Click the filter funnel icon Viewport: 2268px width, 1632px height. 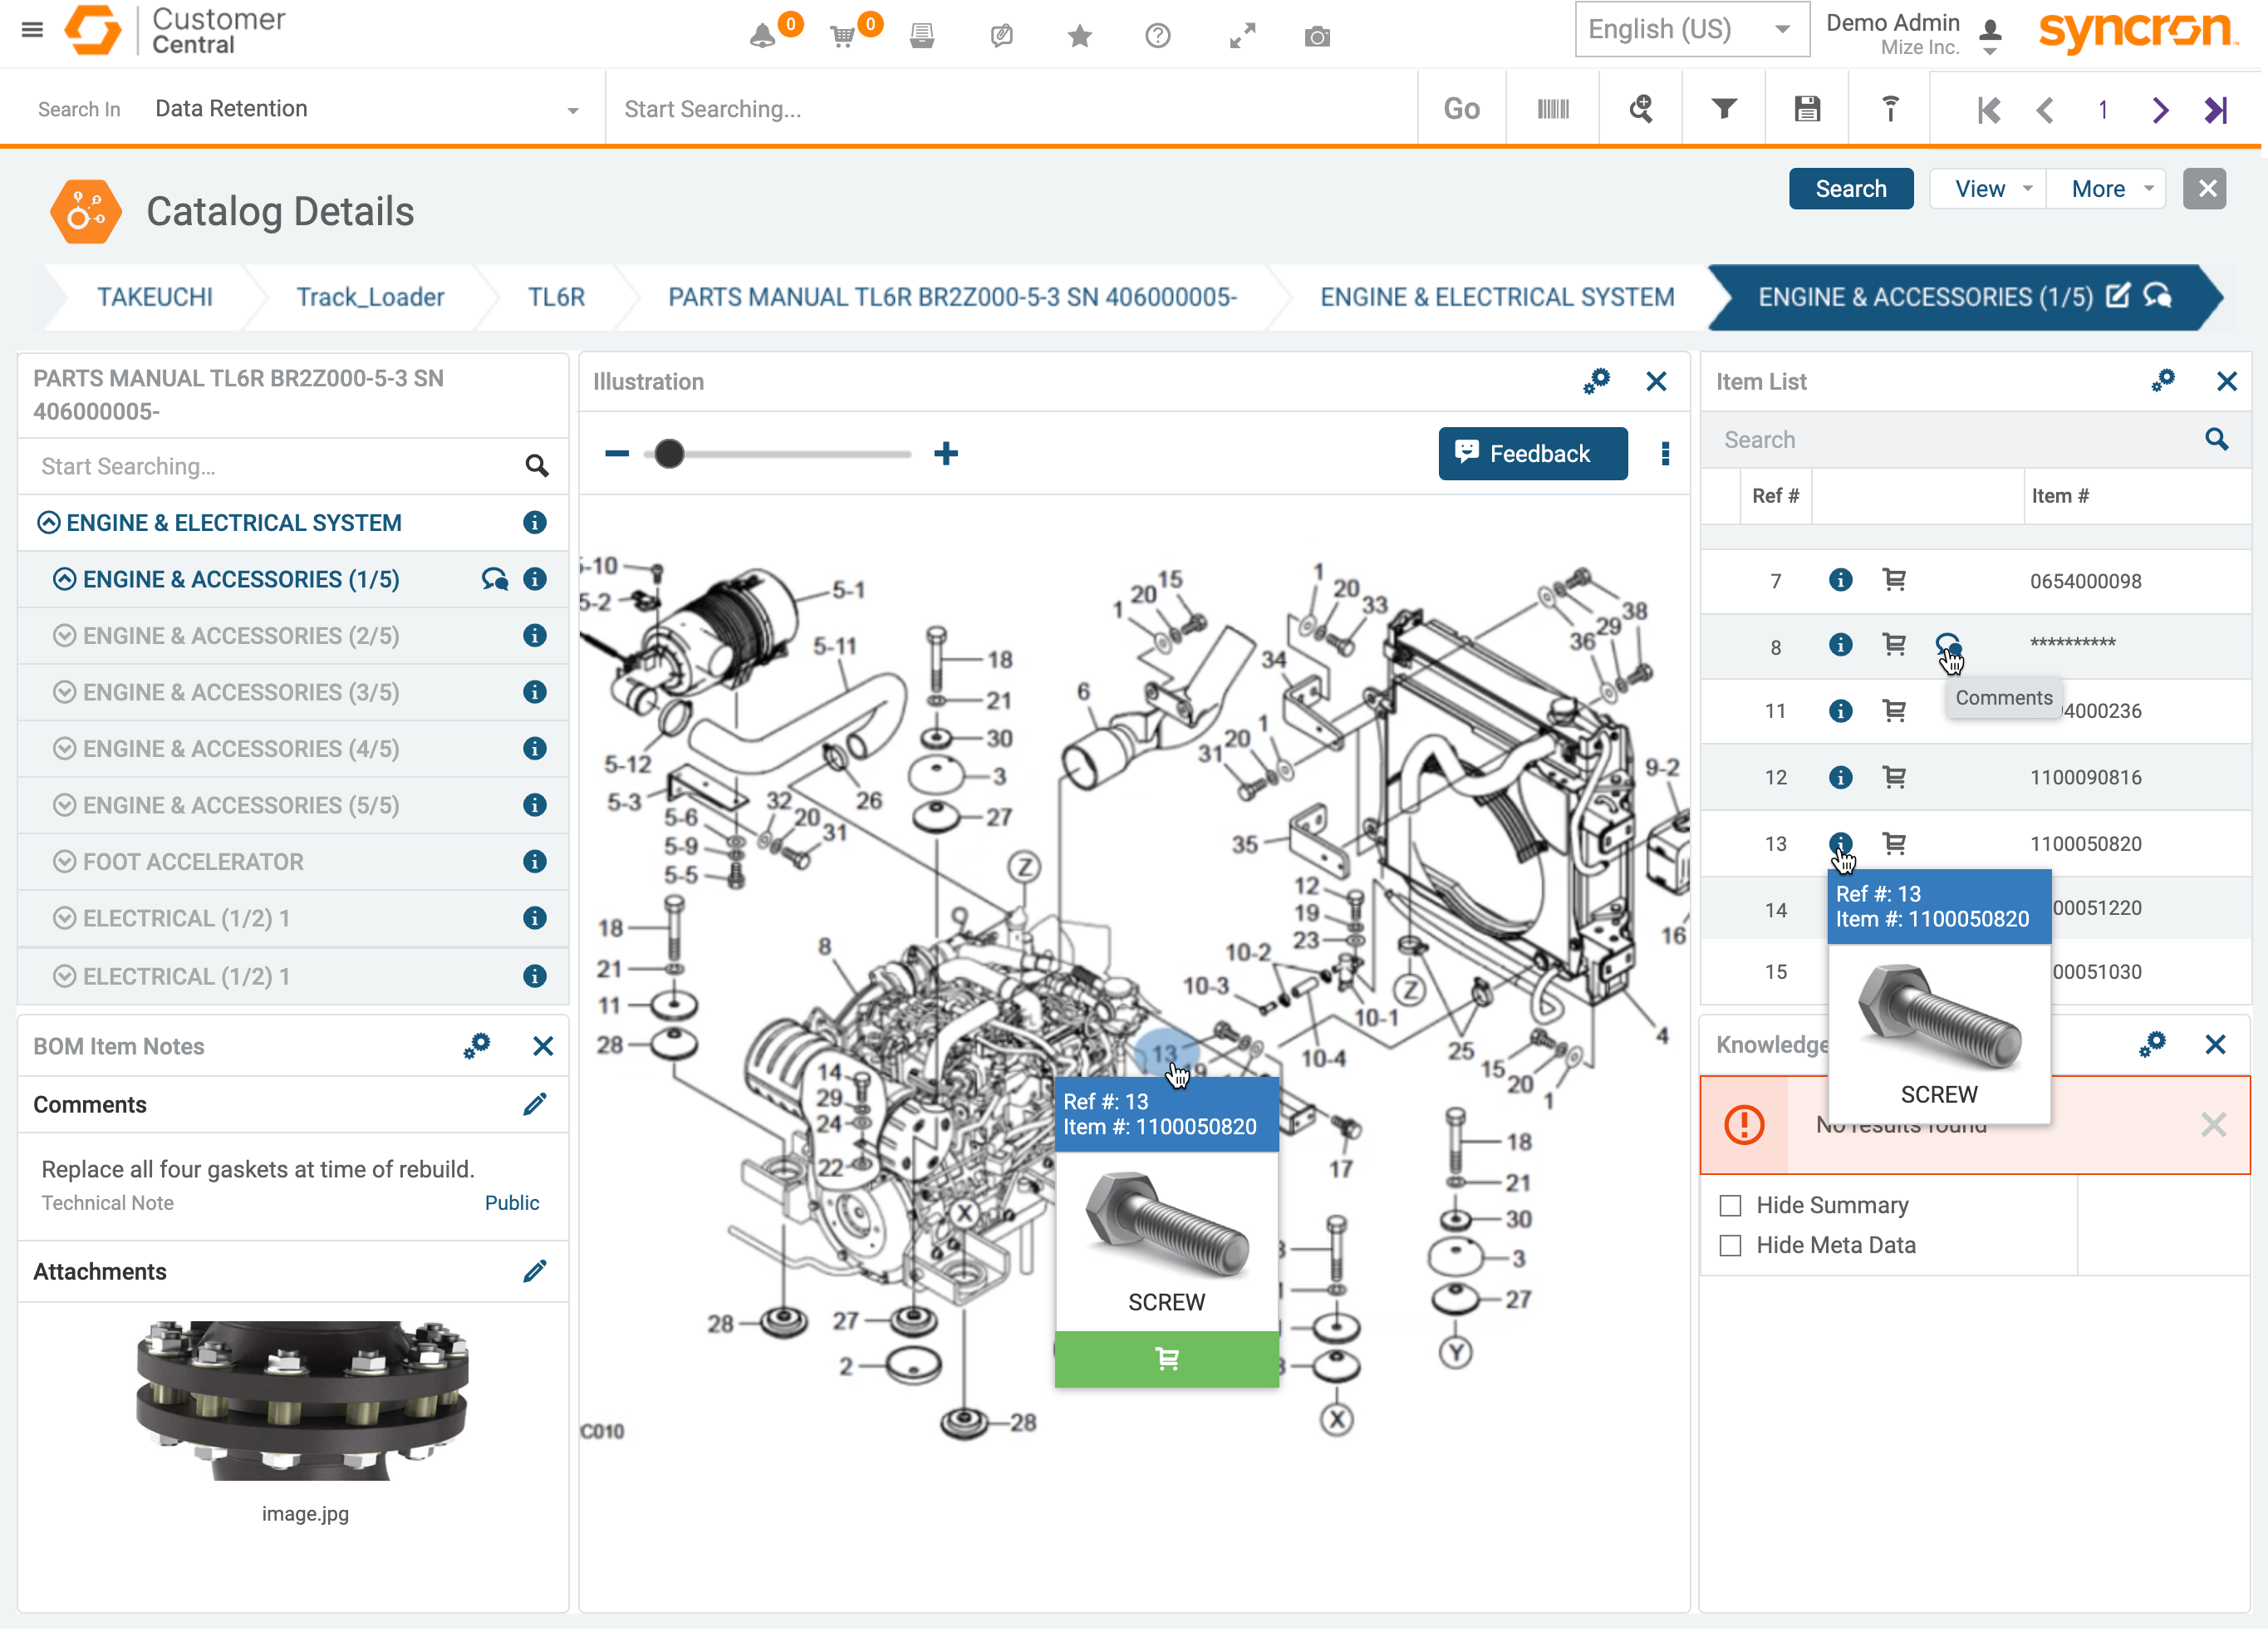[1723, 109]
